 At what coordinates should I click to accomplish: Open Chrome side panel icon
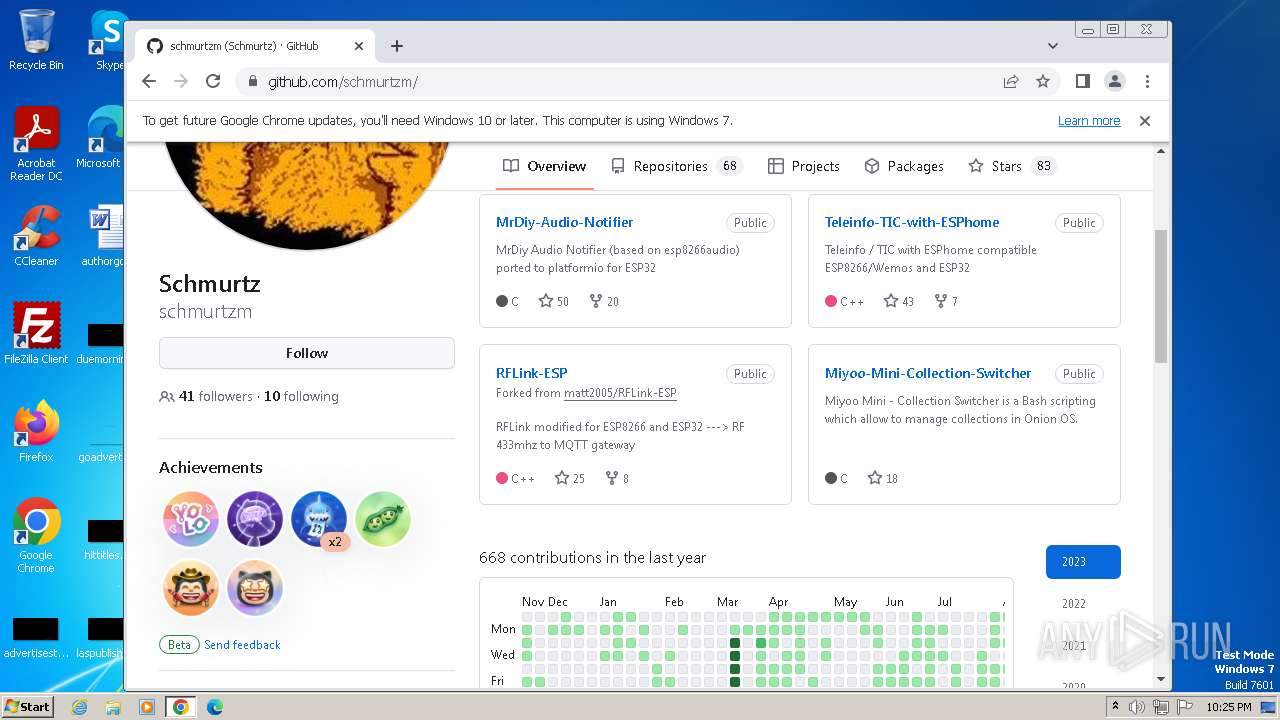tap(1083, 81)
